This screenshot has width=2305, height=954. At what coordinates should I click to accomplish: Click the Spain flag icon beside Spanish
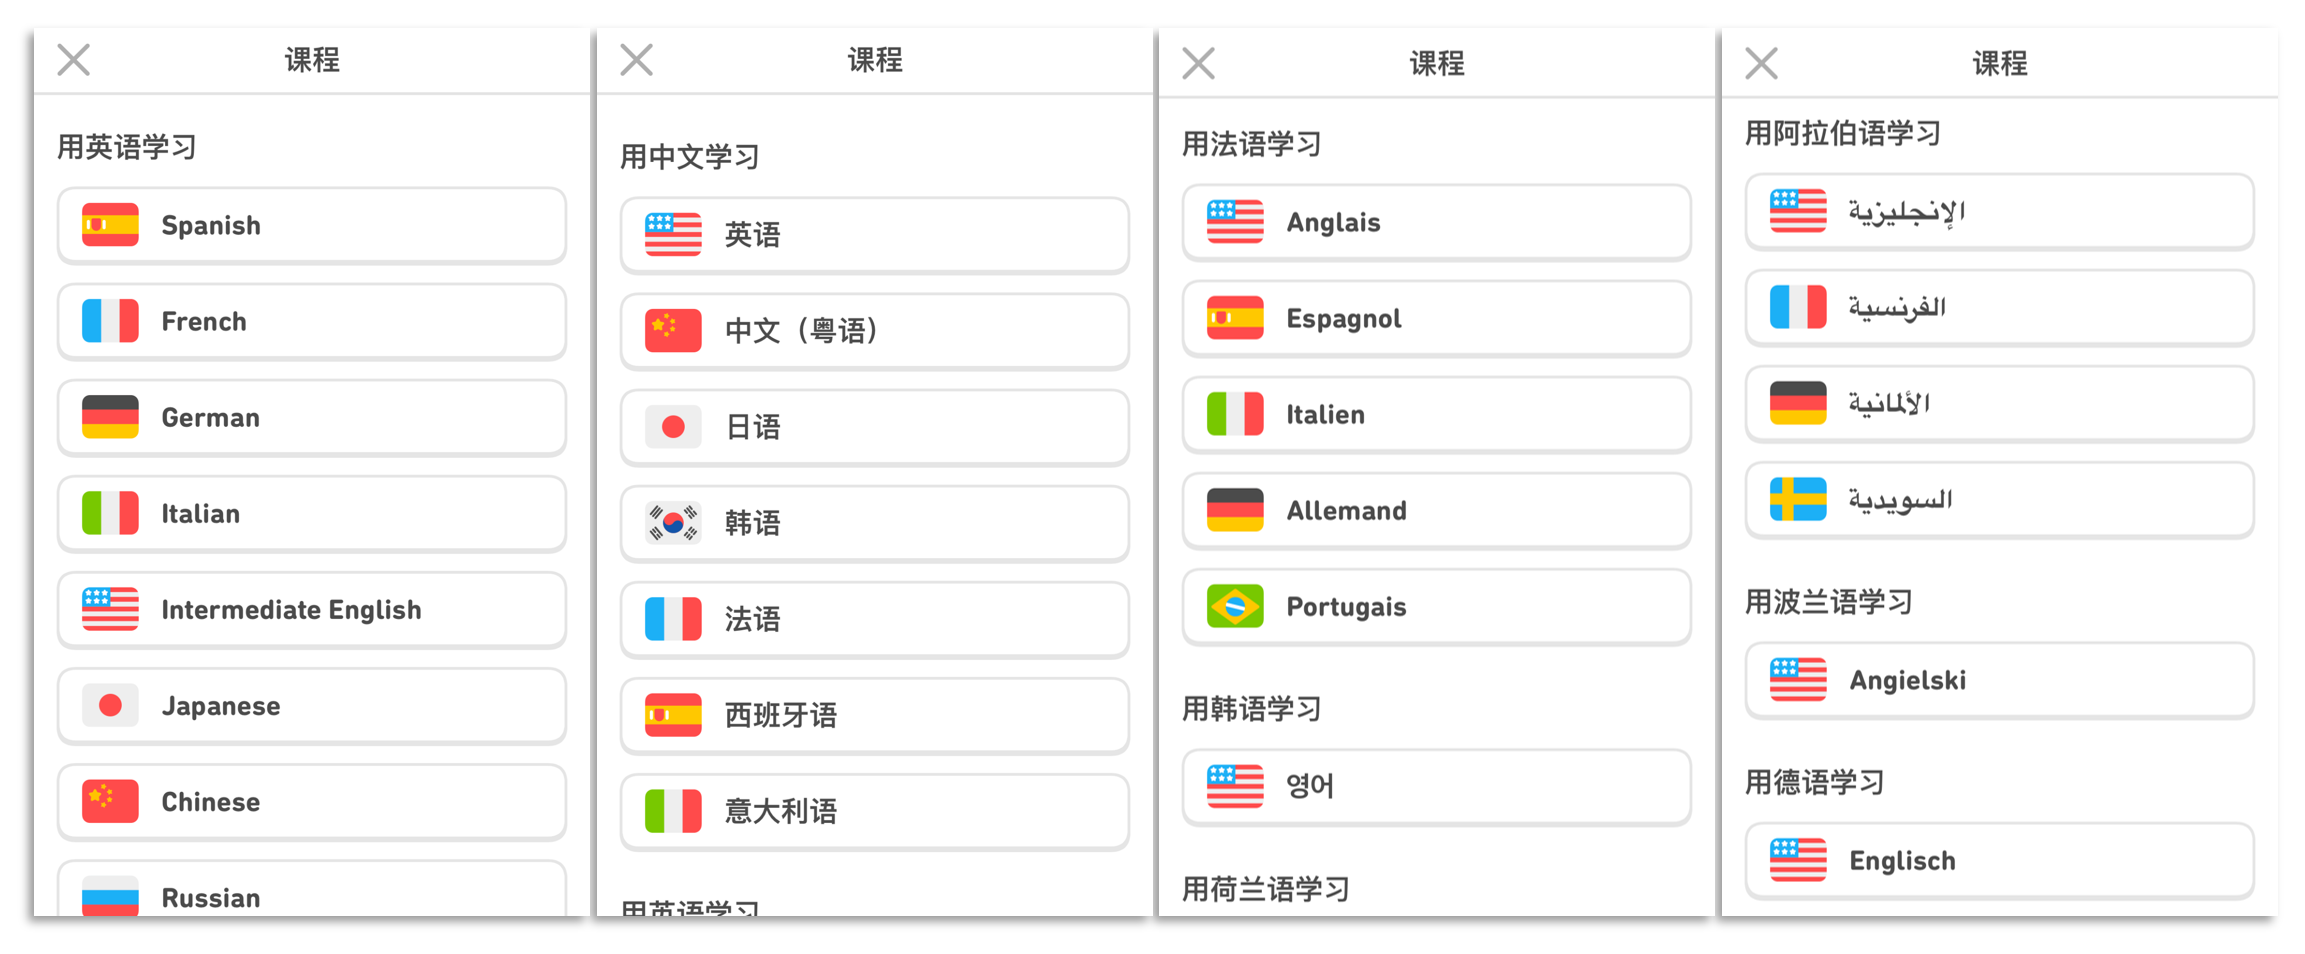pos(110,225)
